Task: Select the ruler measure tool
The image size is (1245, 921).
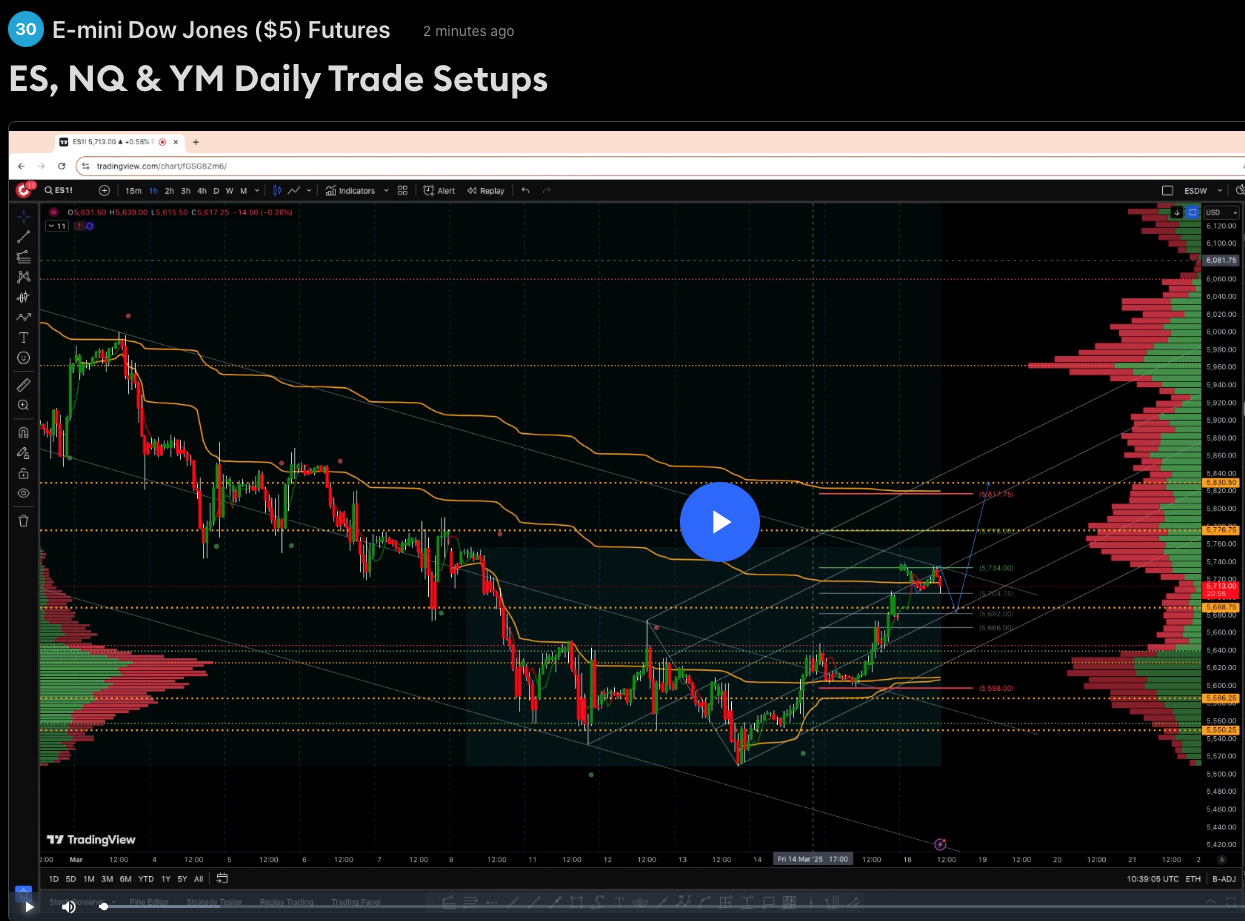Action: pyautogui.click(x=24, y=384)
